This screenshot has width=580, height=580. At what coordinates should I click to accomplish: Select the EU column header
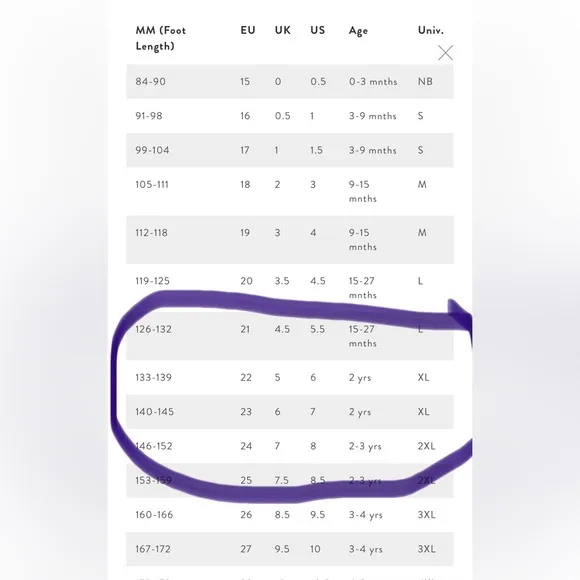pyautogui.click(x=248, y=30)
